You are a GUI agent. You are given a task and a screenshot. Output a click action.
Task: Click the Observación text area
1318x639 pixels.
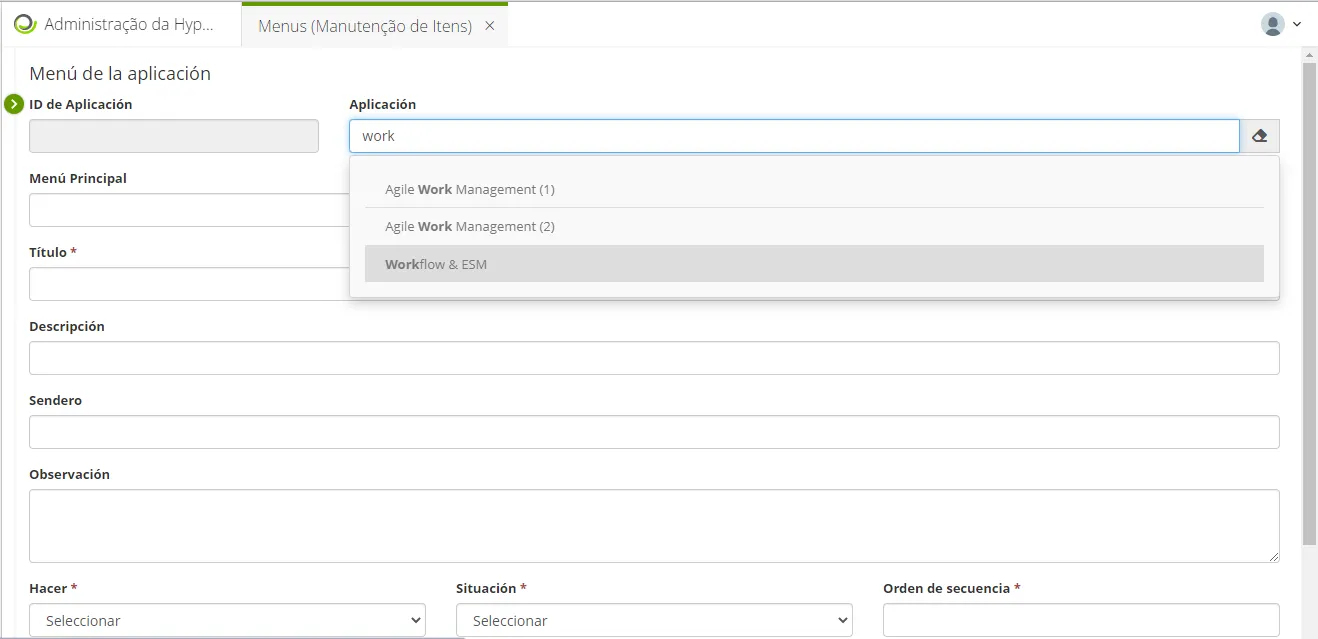click(654, 526)
